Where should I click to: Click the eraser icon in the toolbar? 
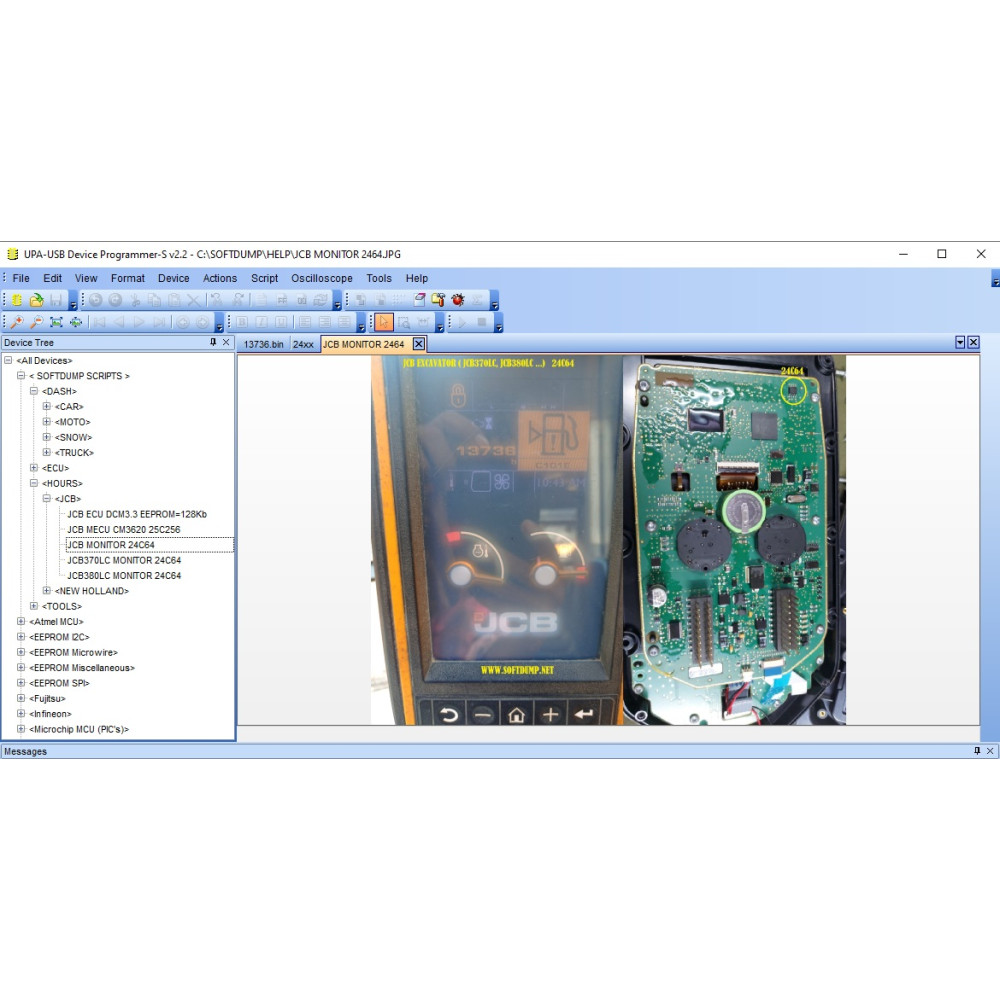(419, 300)
